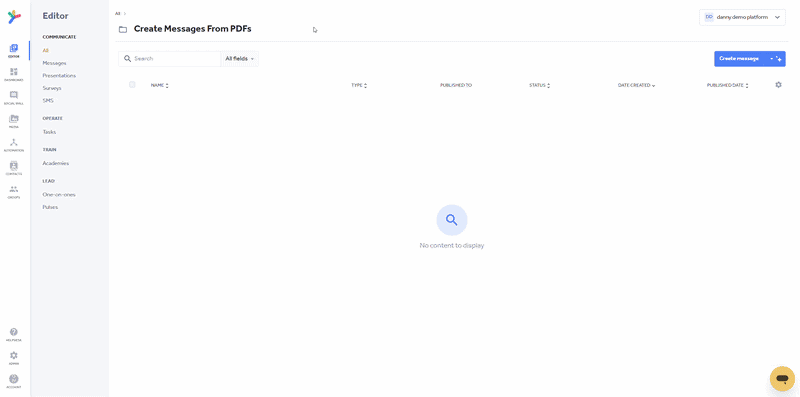
Task: Select Messages in the Editor sidebar
Action: (55, 63)
